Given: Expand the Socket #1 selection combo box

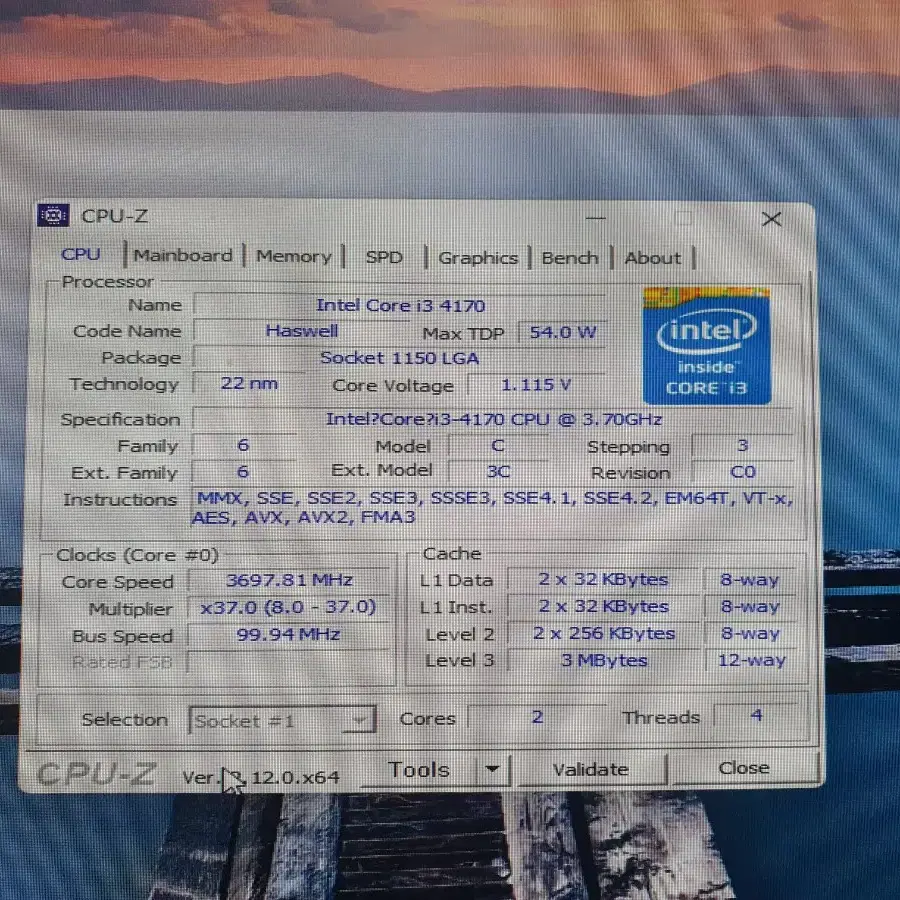Looking at the screenshot, I should (x=282, y=720).
